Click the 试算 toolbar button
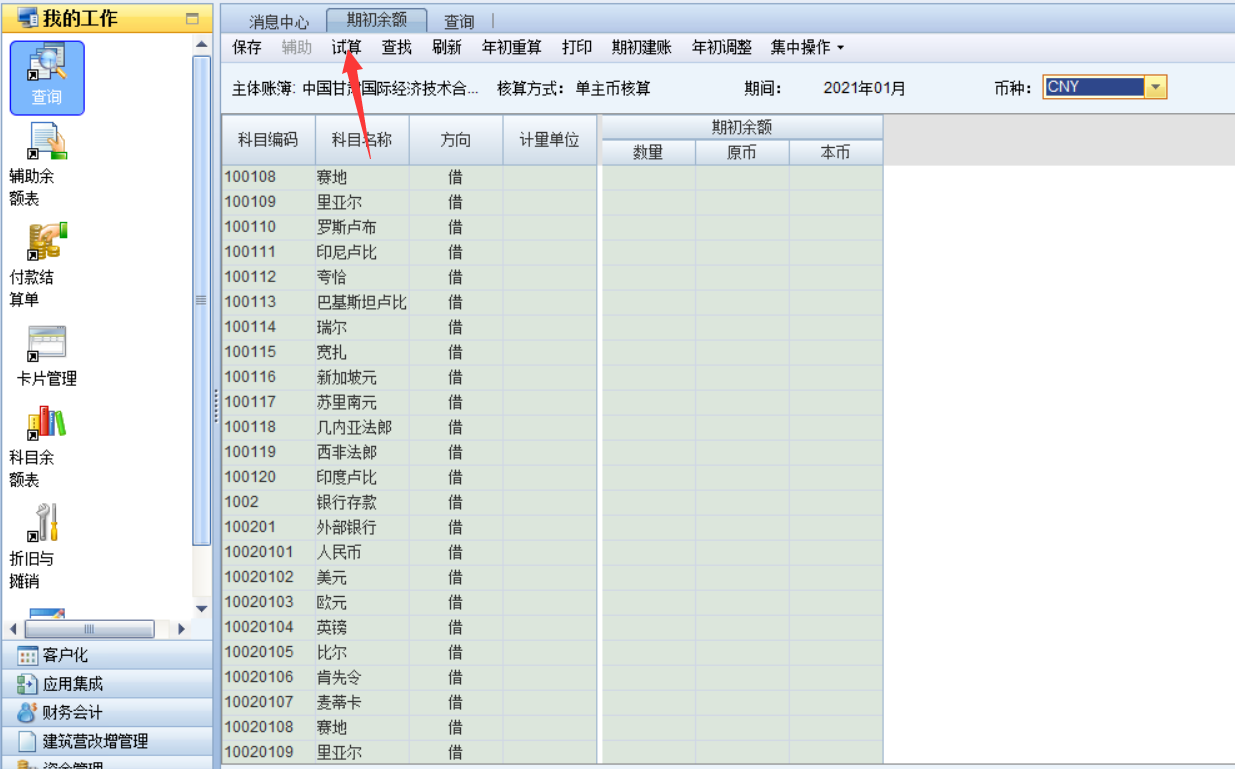 [346, 48]
